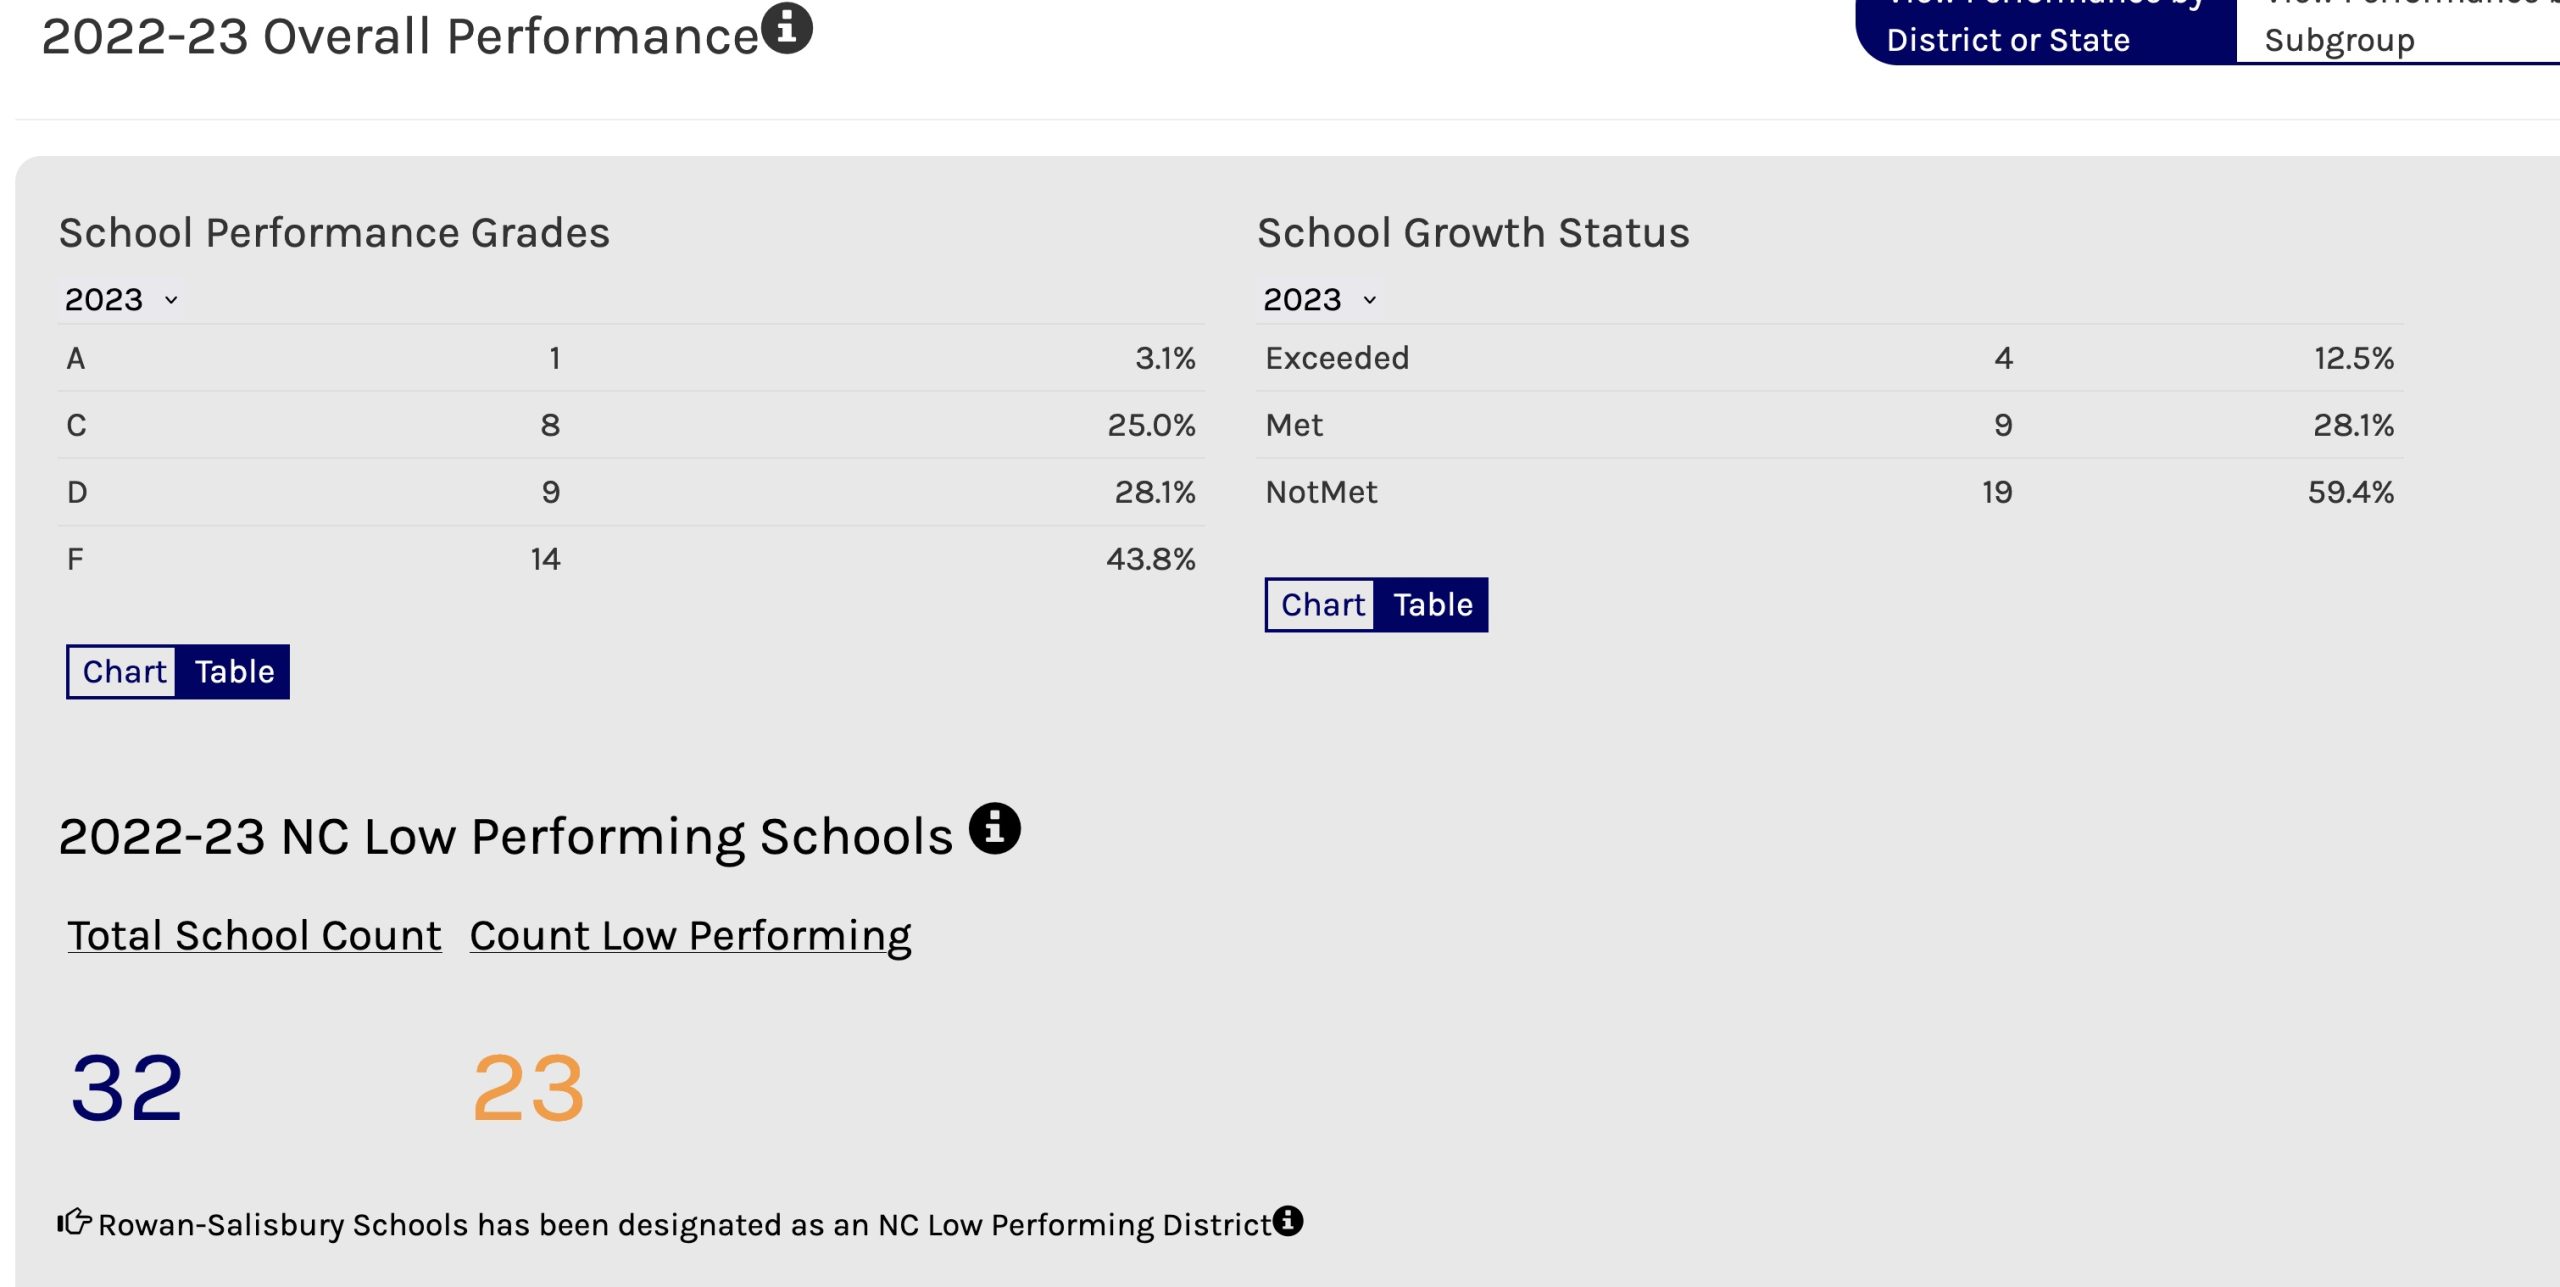Image resolution: width=2560 pixels, height=1287 pixels.
Task: Click the Count Low Performing link
Action: pos(690,935)
